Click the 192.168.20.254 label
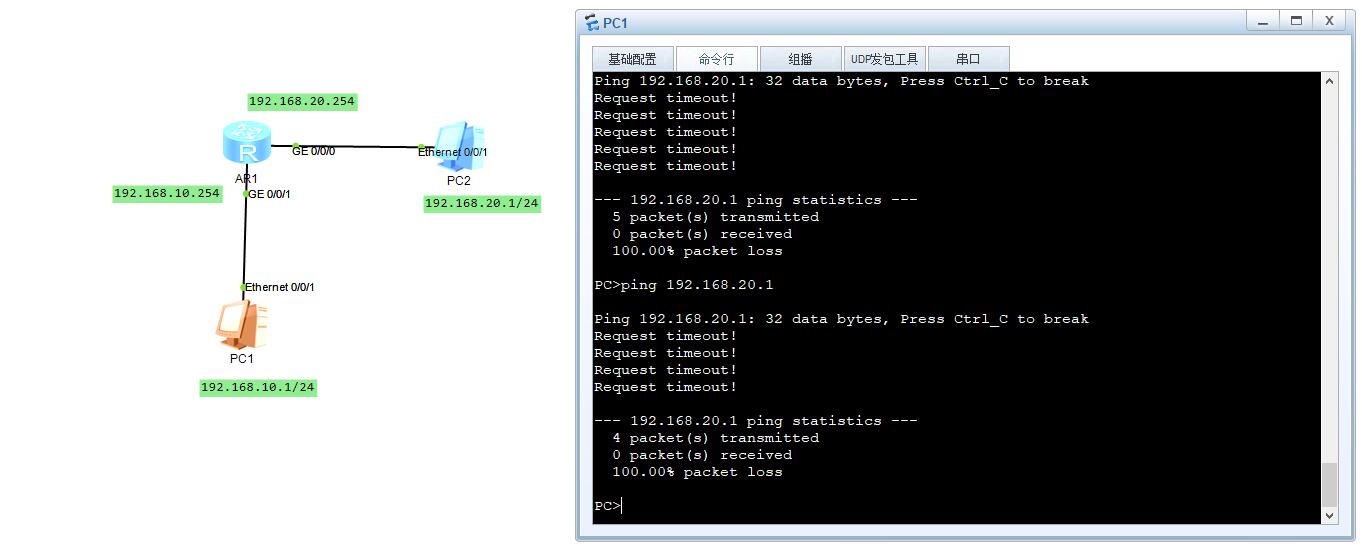 click(x=301, y=101)
